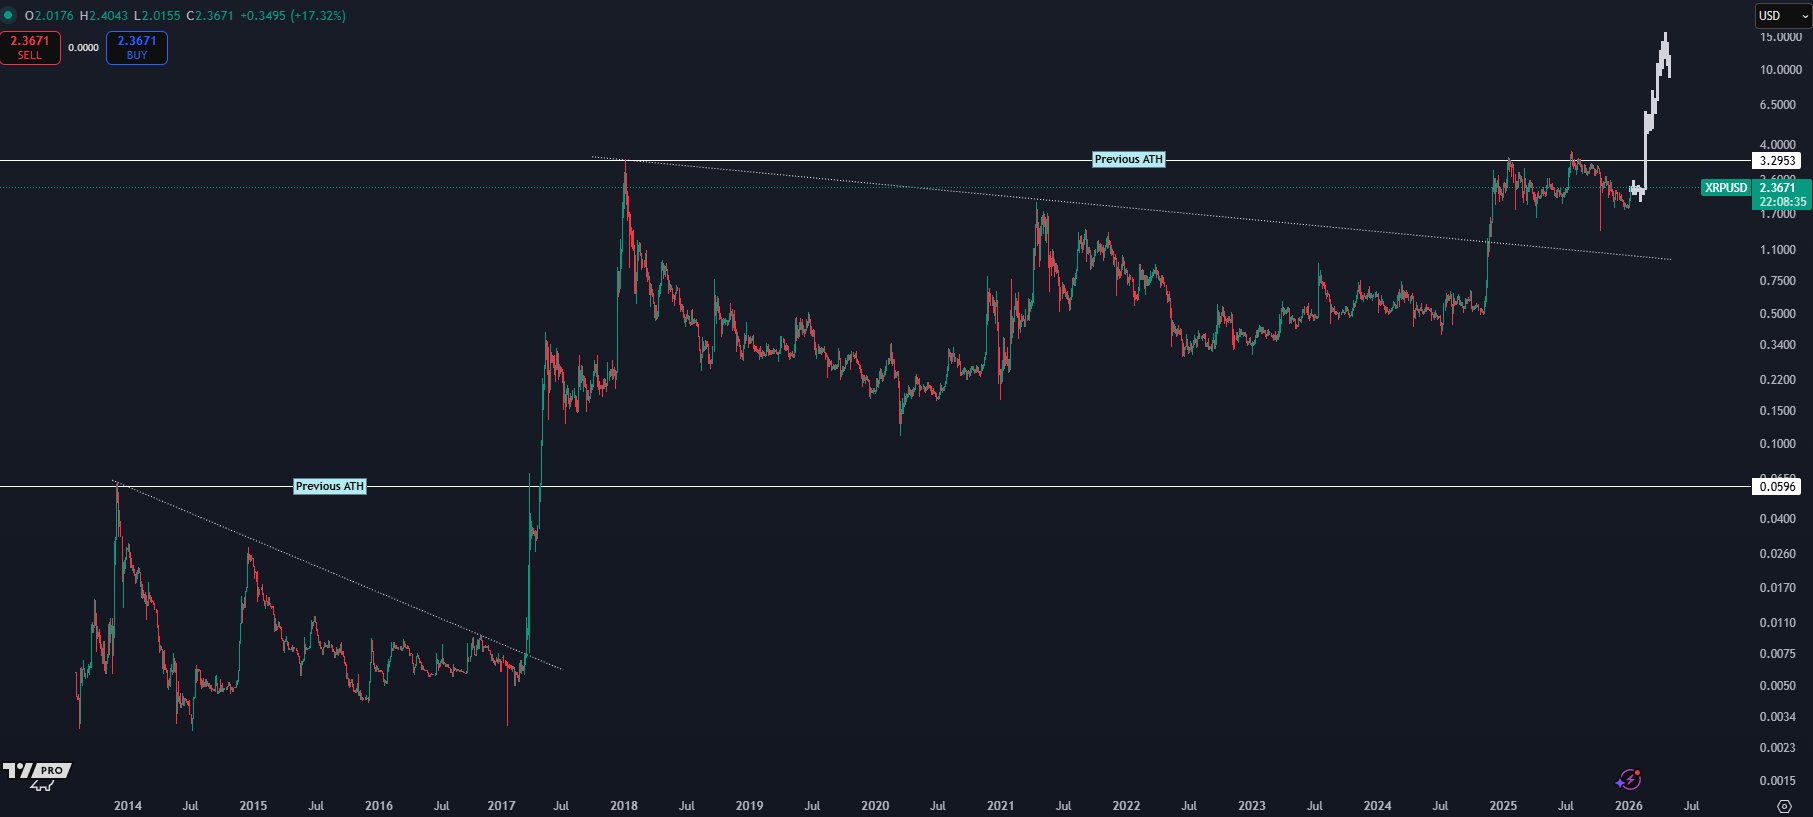Click the 2026 label on time axis
Image resolution: width=1813 pixels, height=817 pixels.
pos(1628,806)
